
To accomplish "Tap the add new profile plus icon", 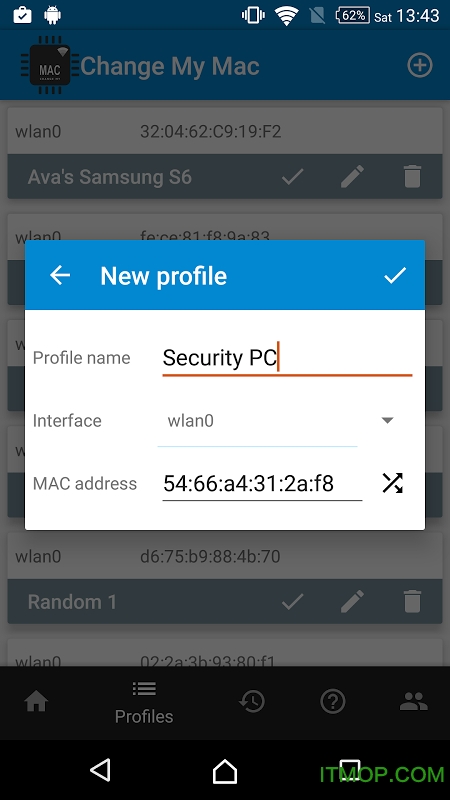I will pyautogui.click(x=420, y=65).
